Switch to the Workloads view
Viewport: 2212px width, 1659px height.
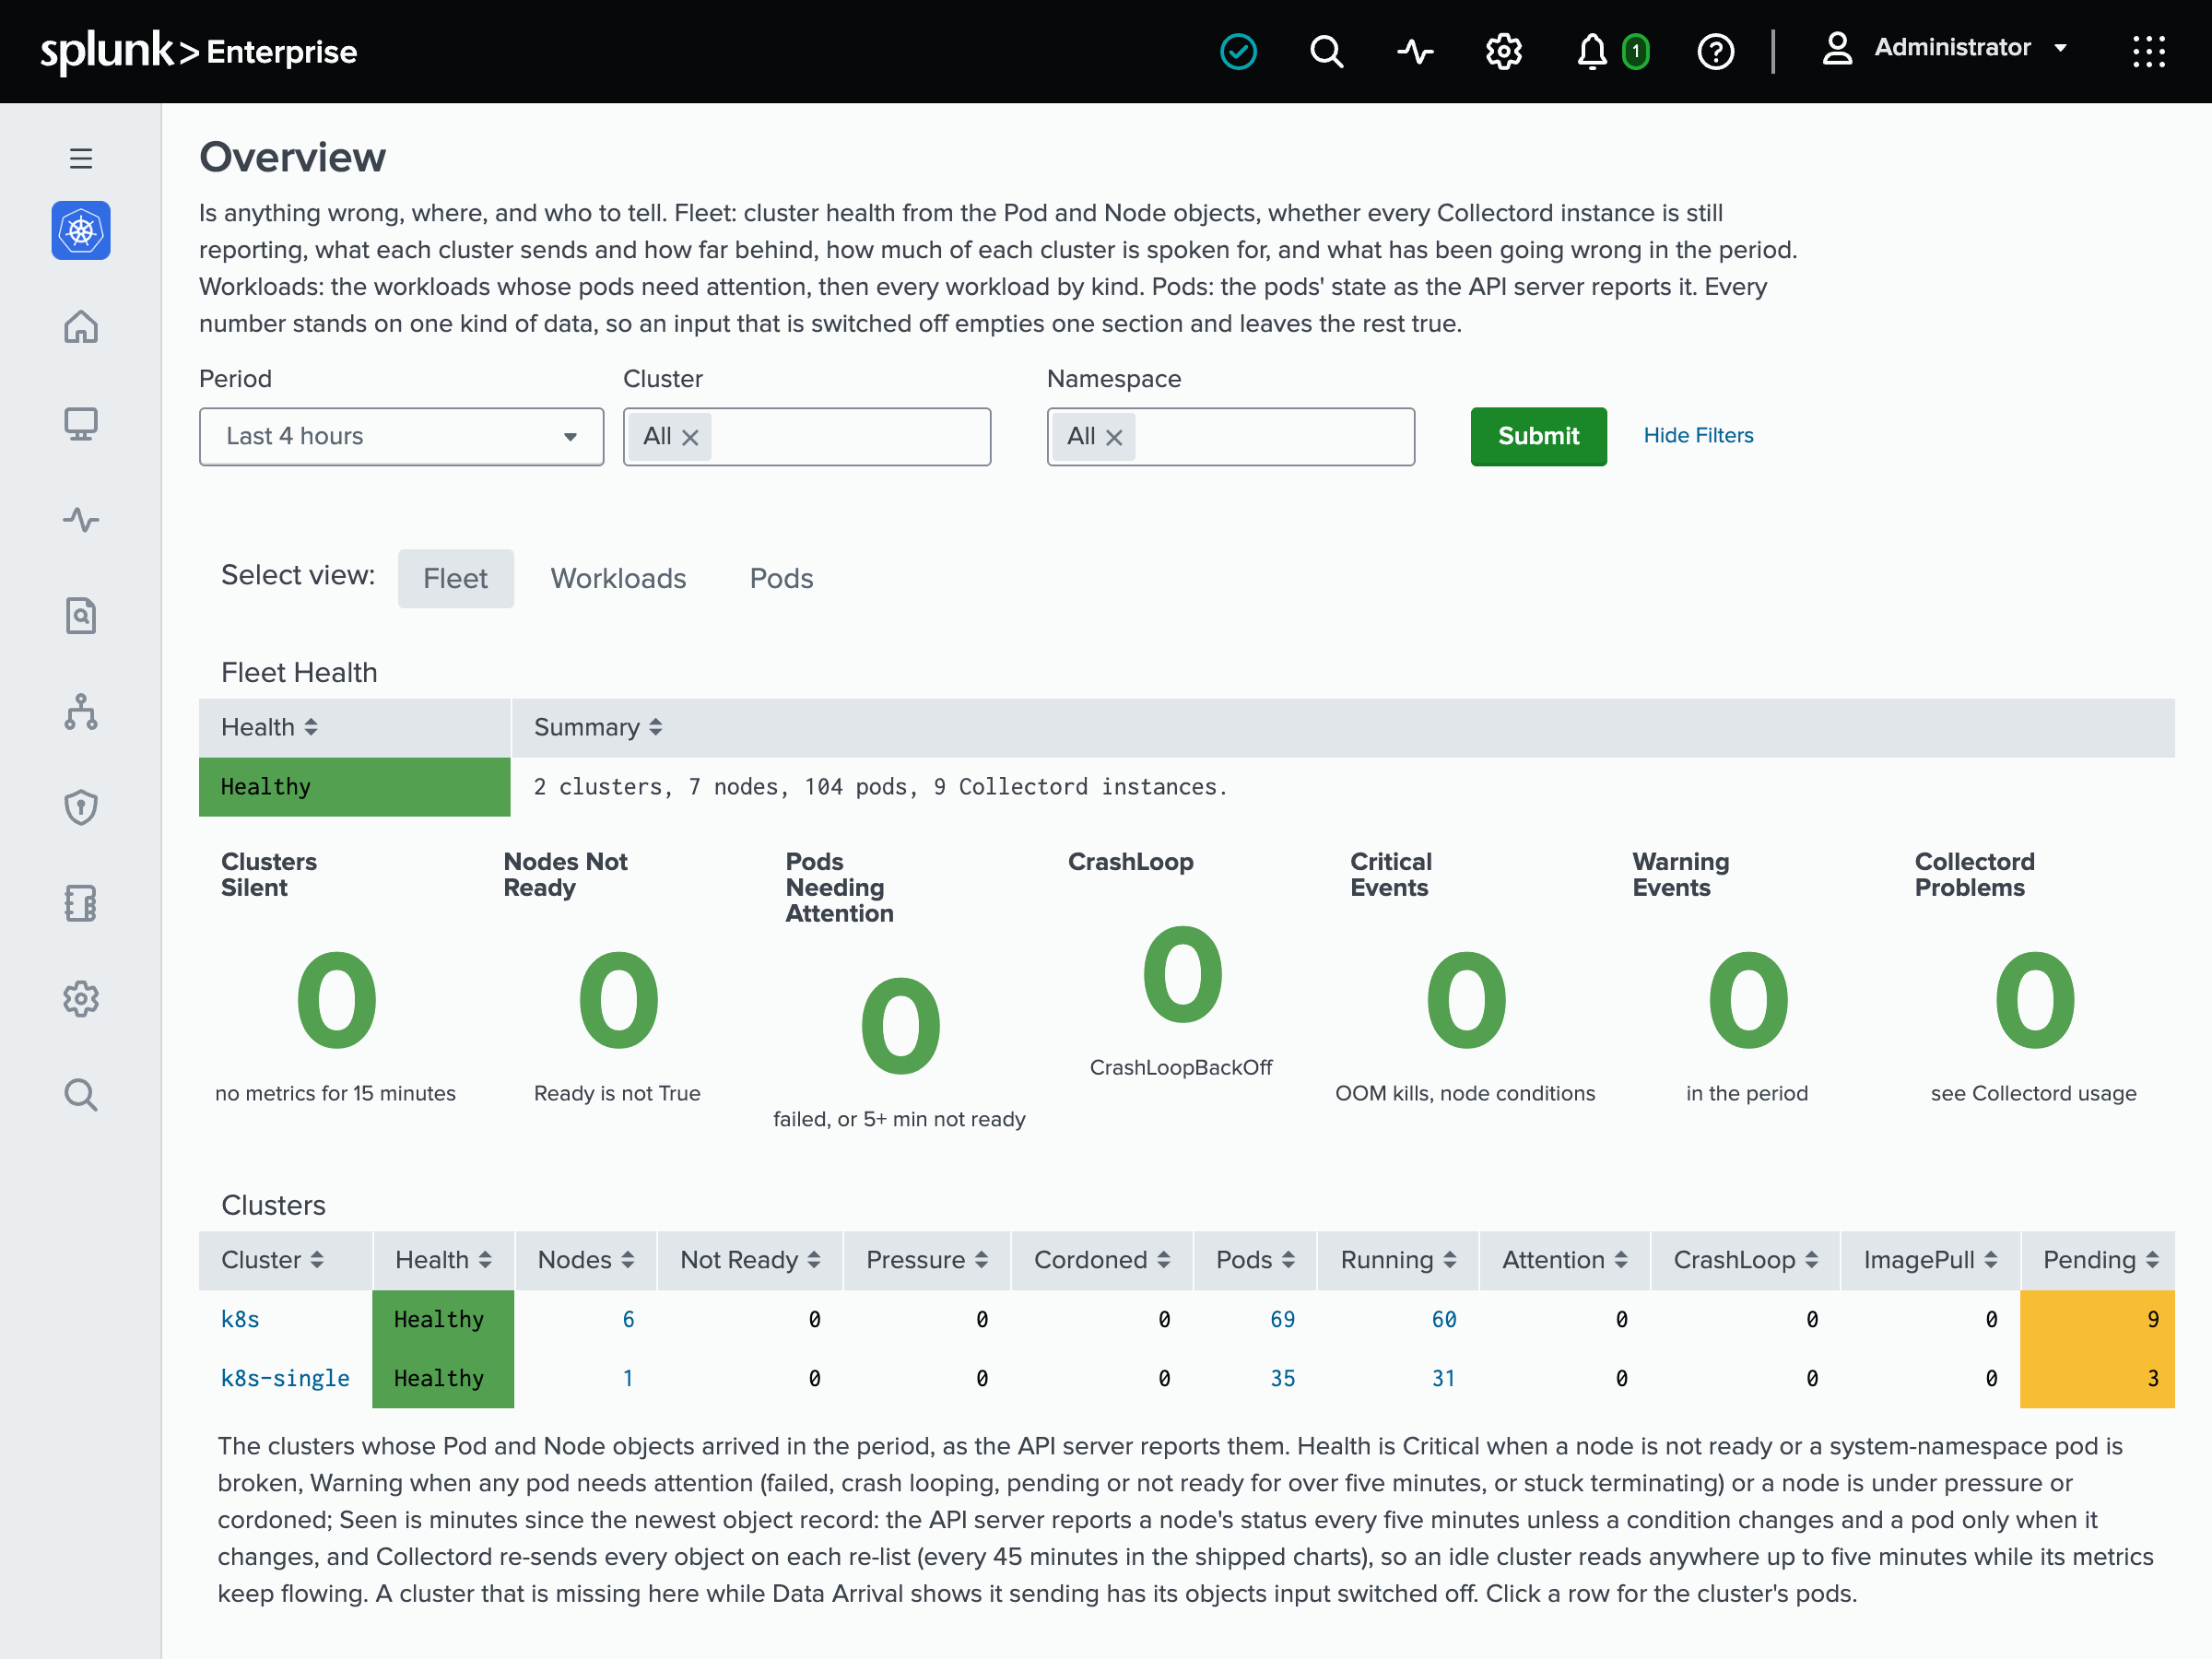pos(618,578)
